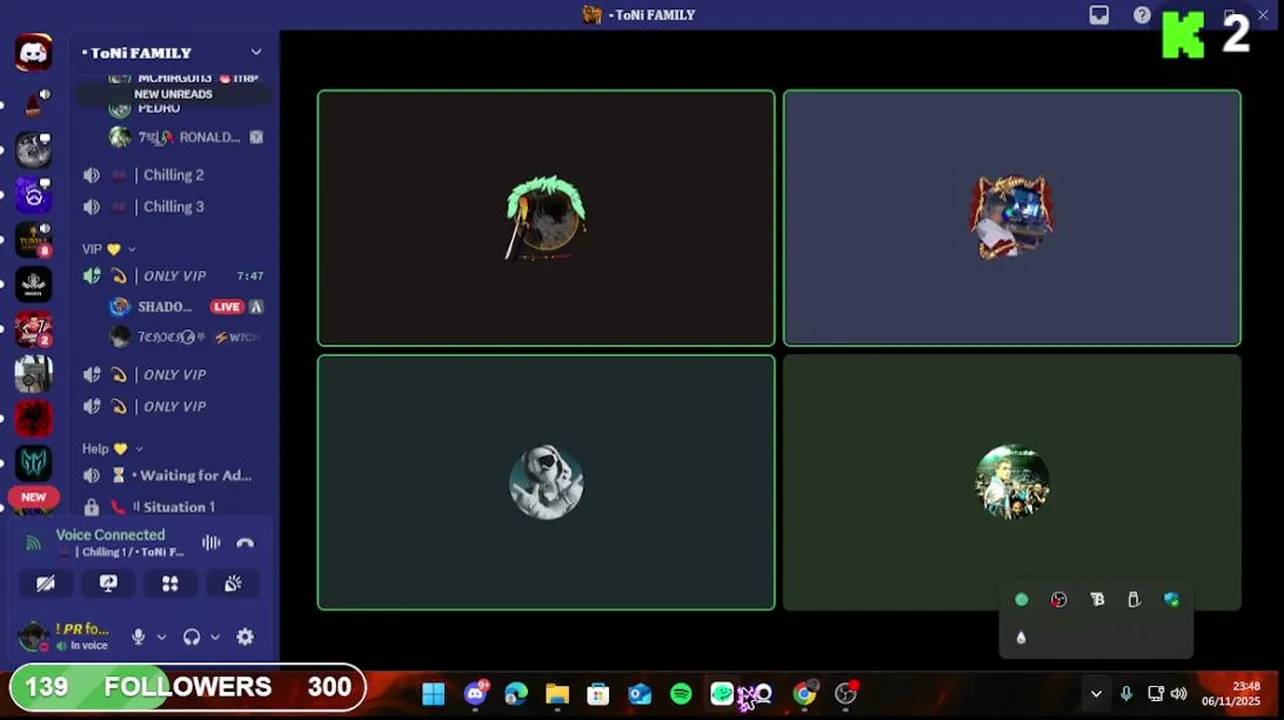Open the soundboard in voice panel
The width and height of the screenshot is (1284, 720).
[233, 584]
